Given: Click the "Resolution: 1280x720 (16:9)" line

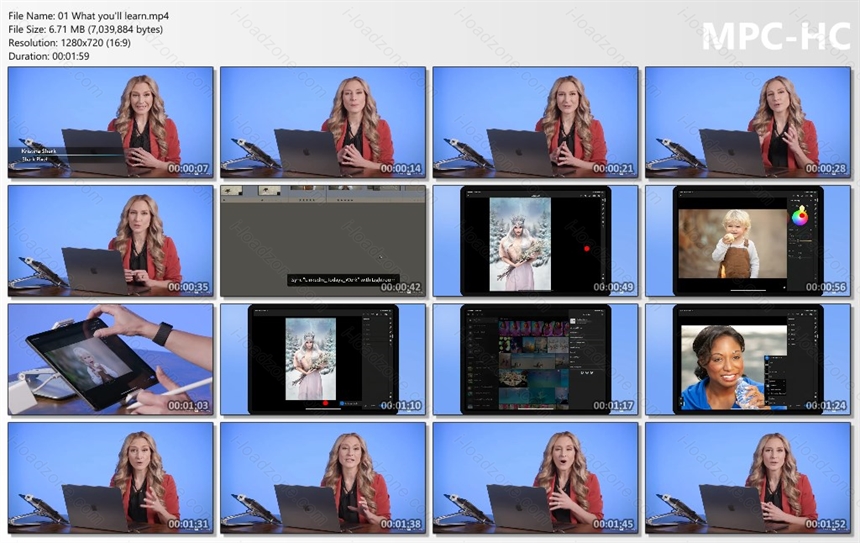Looking at the screenshot, I should 70,43.
